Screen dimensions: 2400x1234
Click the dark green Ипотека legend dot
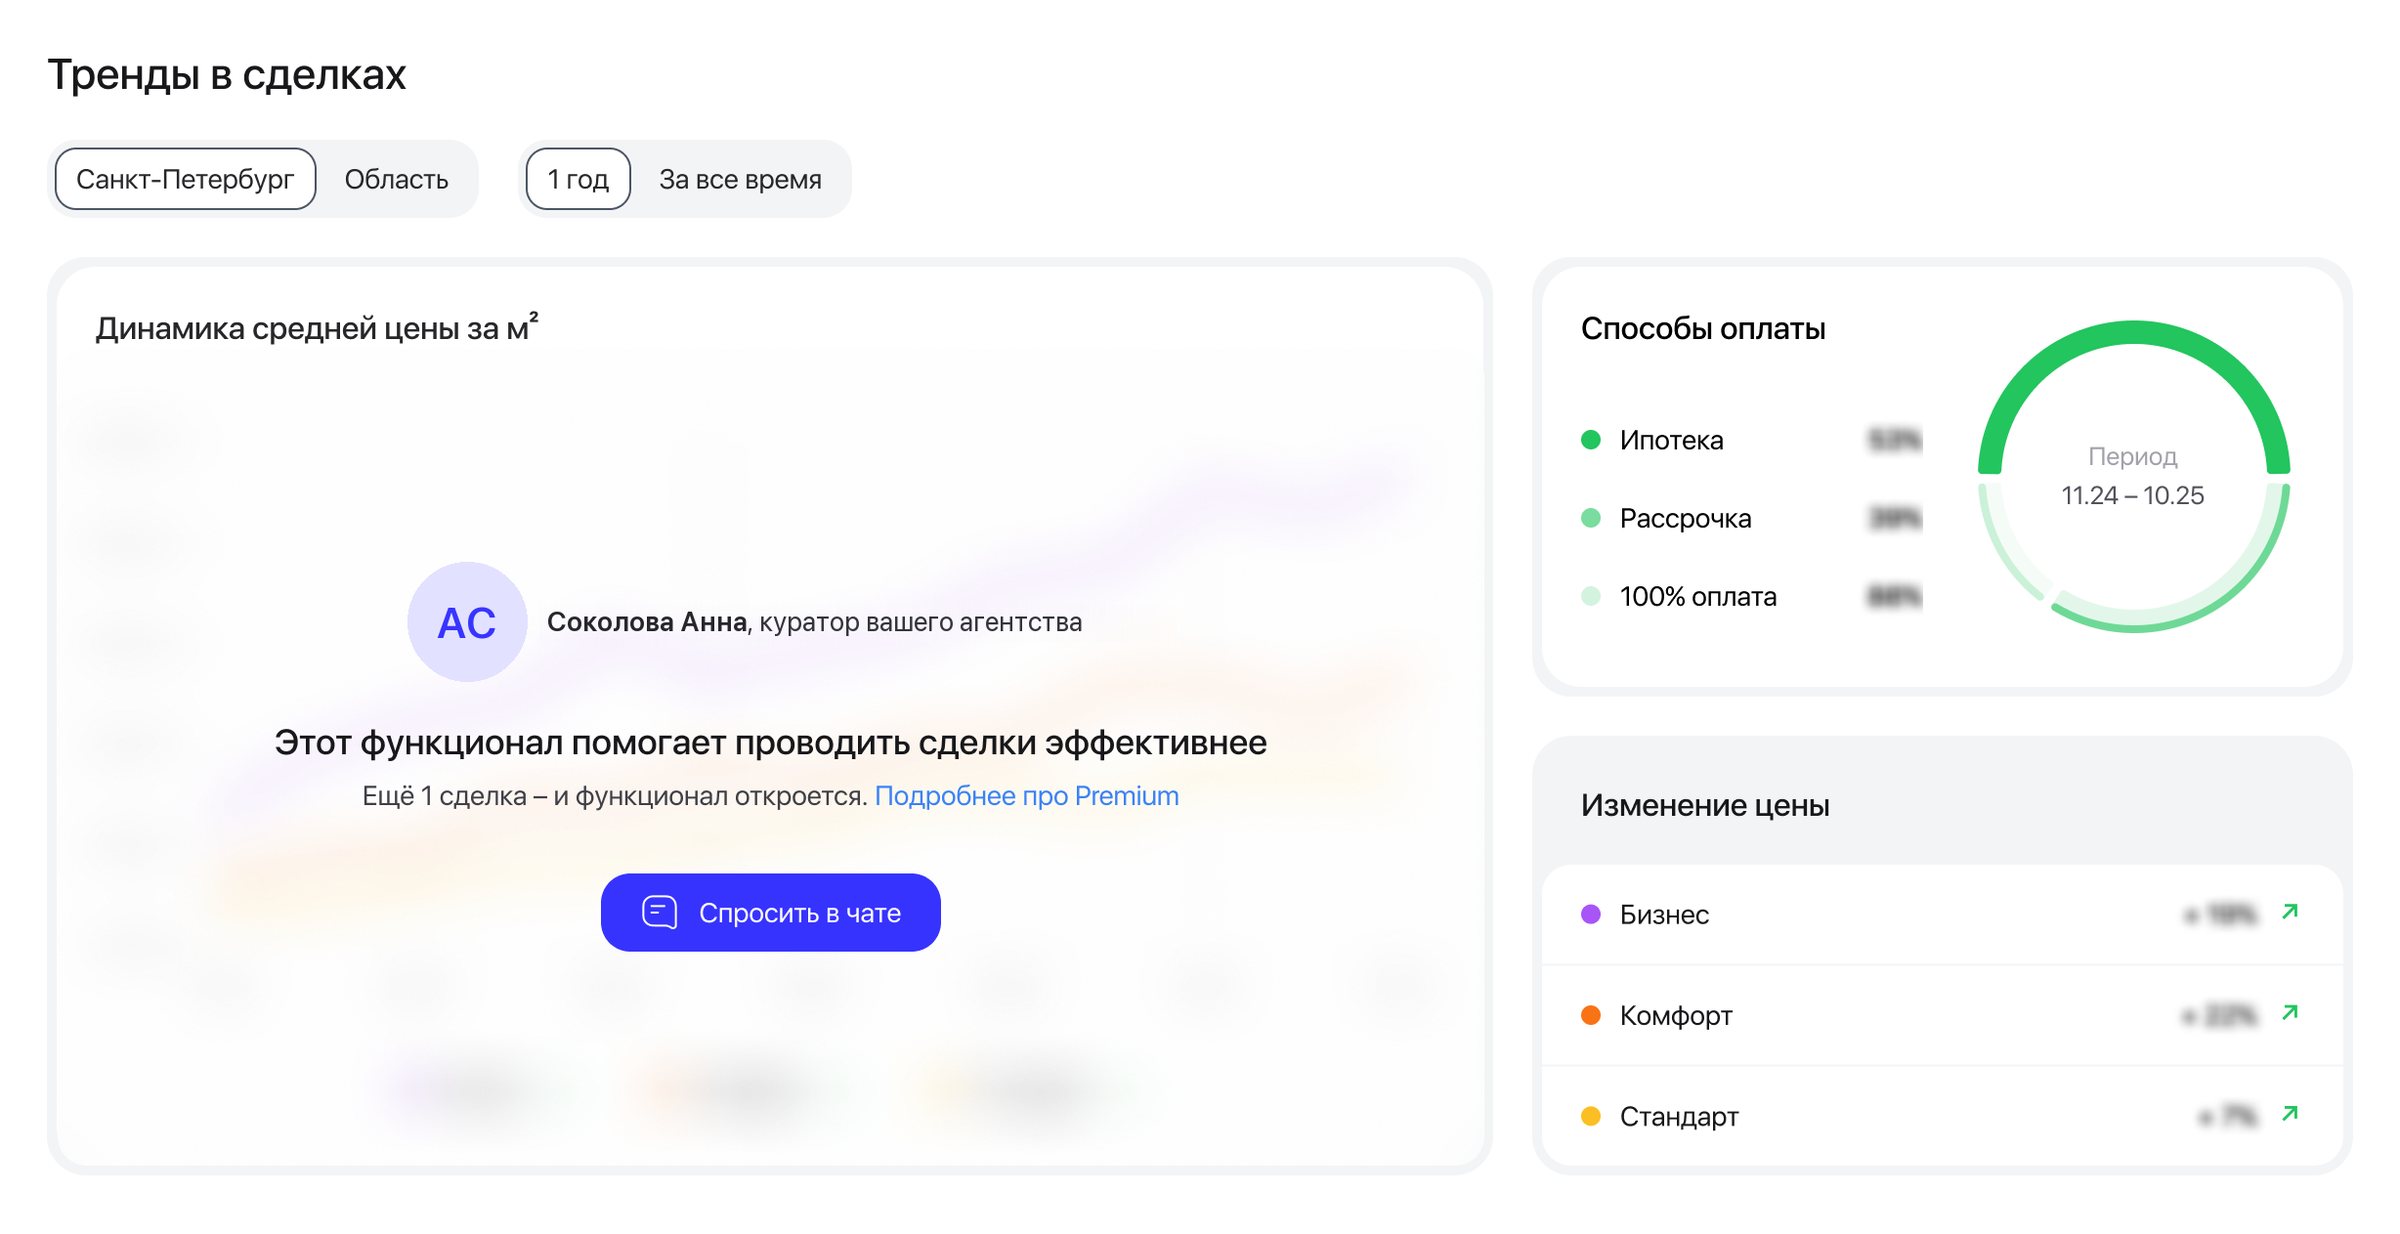tap(1591, 440)
